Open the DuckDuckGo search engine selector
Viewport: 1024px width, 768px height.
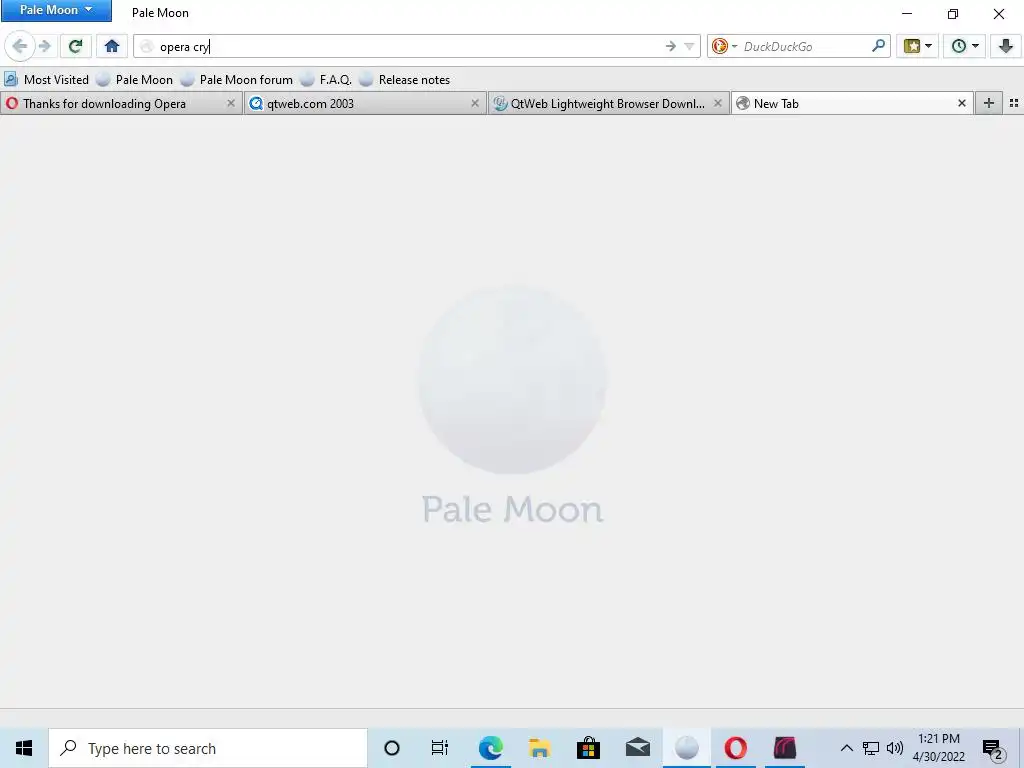(x=724, y=46)
